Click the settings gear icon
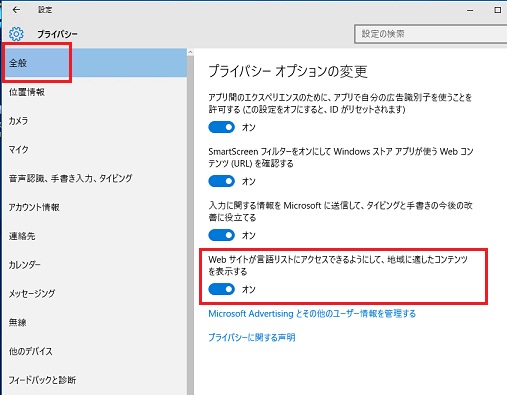 pos(16,34)
